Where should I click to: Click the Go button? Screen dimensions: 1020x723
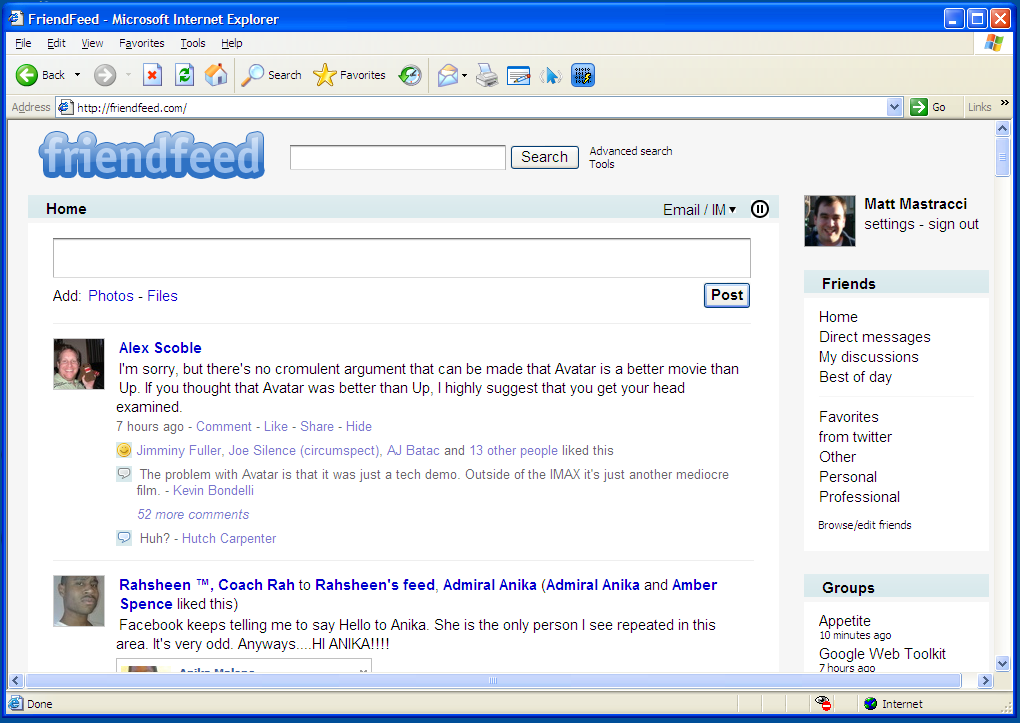[x=928, y=107]
